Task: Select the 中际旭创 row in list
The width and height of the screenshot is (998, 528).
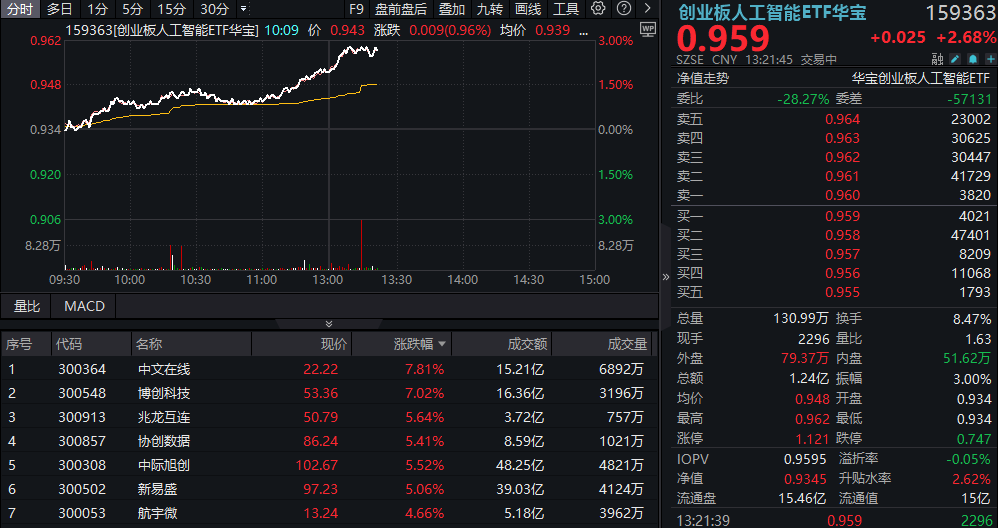Action: (x=163, y=464)
